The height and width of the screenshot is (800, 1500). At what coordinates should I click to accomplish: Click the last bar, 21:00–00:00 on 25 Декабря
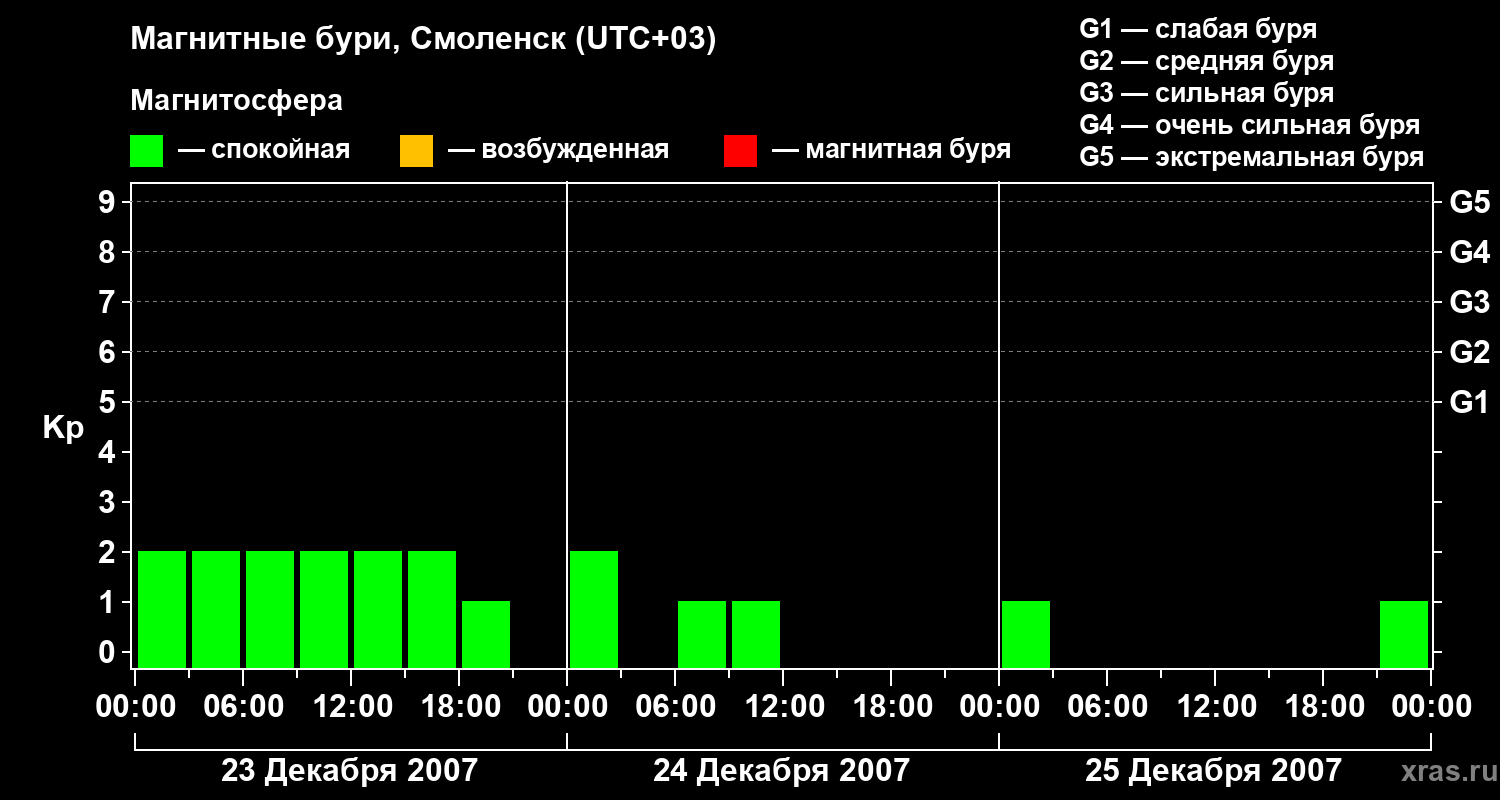click(x=1404, y=634)
